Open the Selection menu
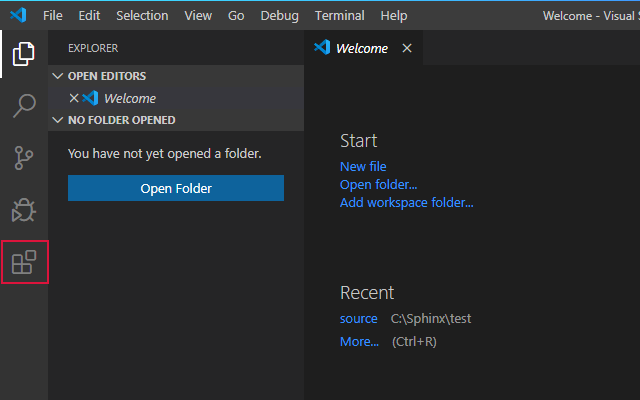Viewport: 640px width, 400px height. [x=142, y=16]
